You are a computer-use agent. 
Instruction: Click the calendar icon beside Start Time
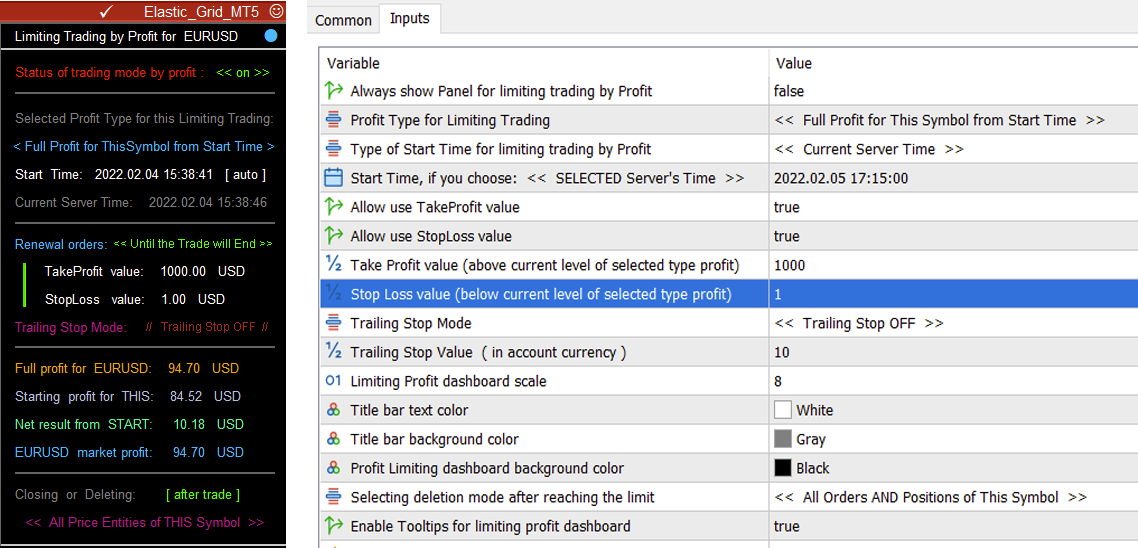click(333, 178)
